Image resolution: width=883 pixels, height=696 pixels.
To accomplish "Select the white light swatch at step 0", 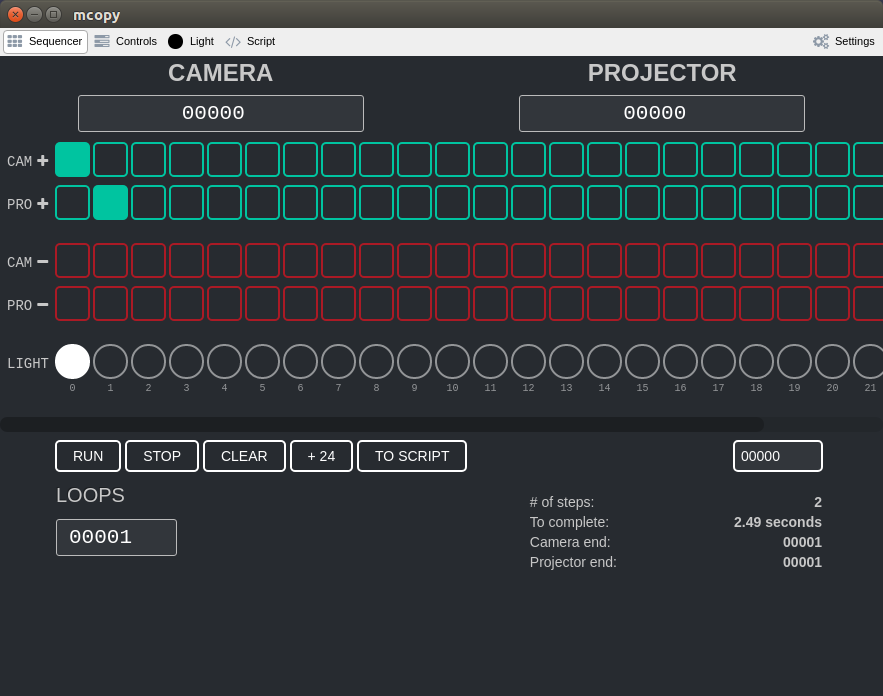I will pyautogui.click(x=72, y=361).
